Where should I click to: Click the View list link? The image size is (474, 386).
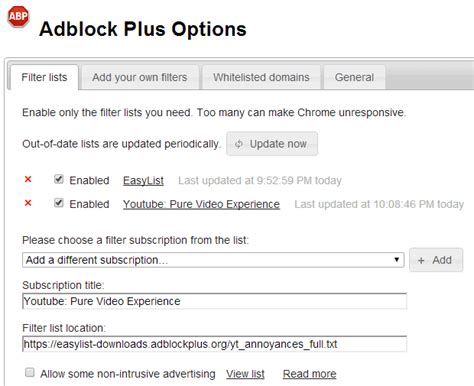[245, 374]
